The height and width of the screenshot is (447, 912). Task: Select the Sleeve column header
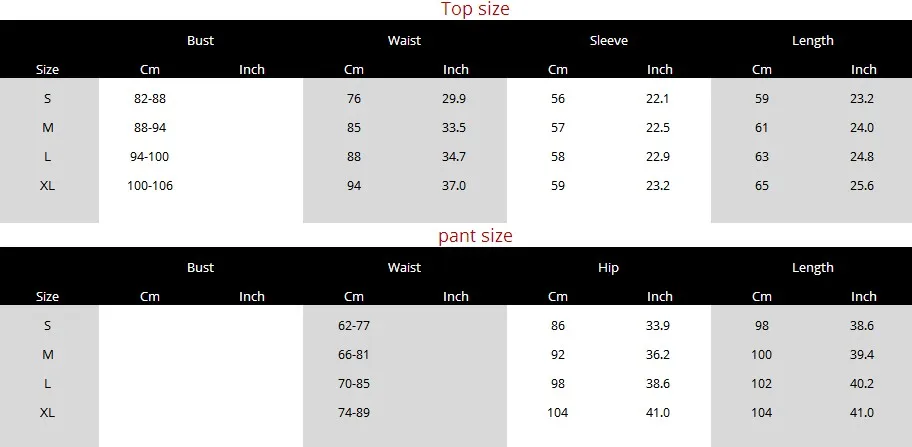[608, 41]
